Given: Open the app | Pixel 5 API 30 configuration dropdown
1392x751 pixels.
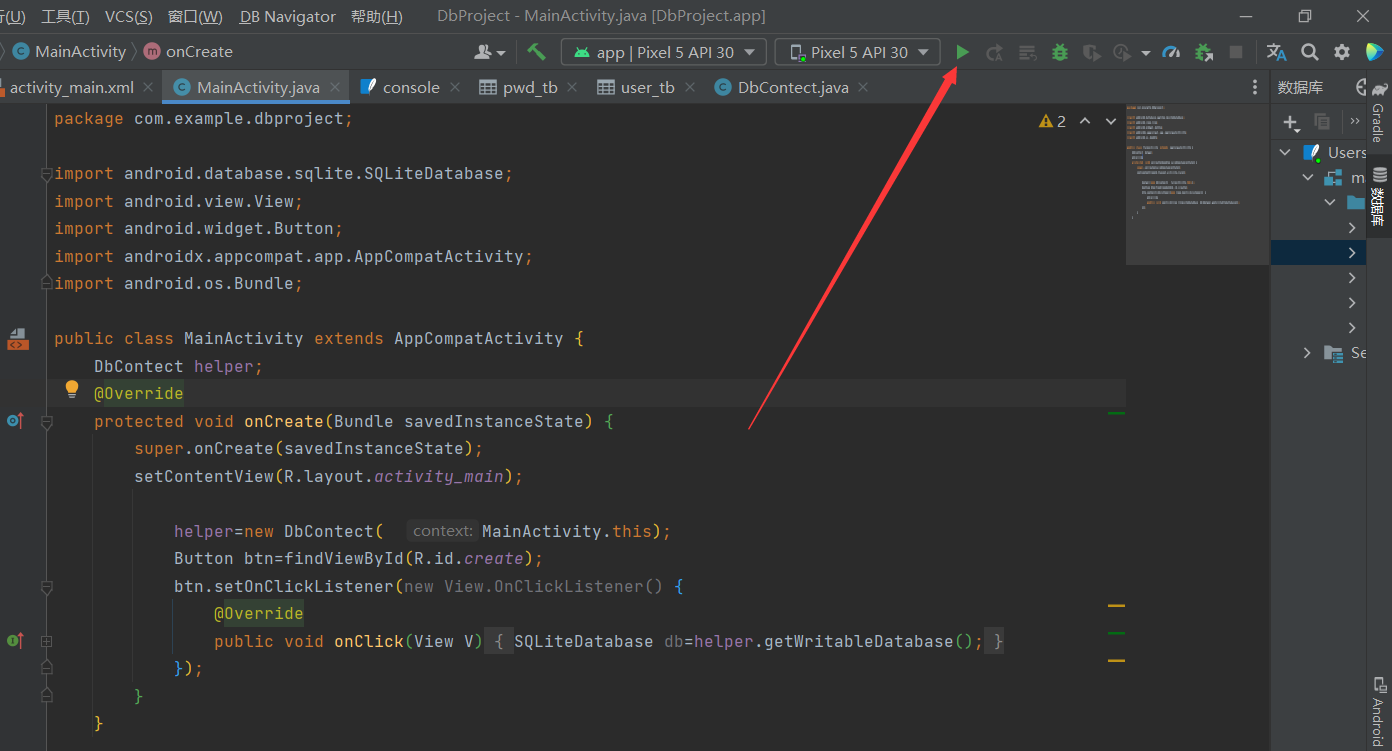Looking at the screenshot, I should coord(664,52).
